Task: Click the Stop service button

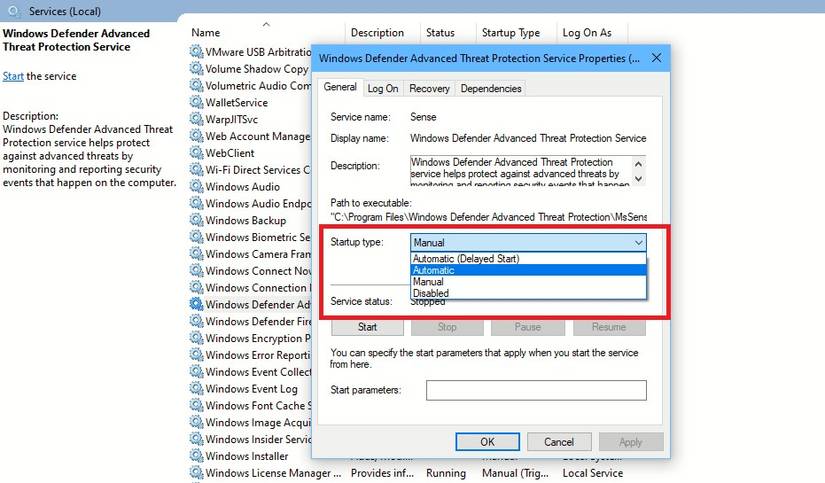Action: pos(447,327)
